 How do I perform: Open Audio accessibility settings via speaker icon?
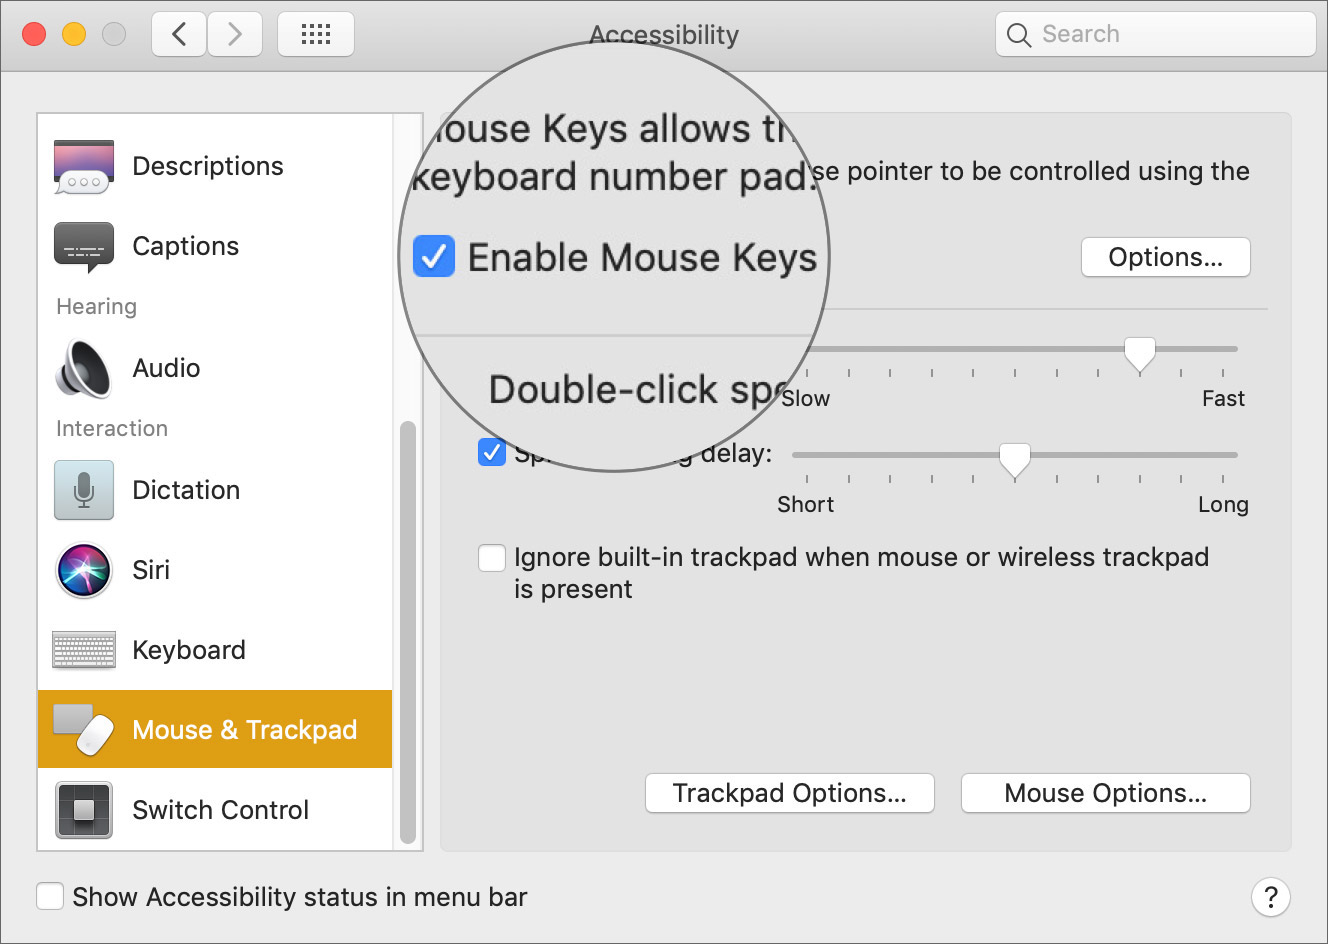click(83, 368)
